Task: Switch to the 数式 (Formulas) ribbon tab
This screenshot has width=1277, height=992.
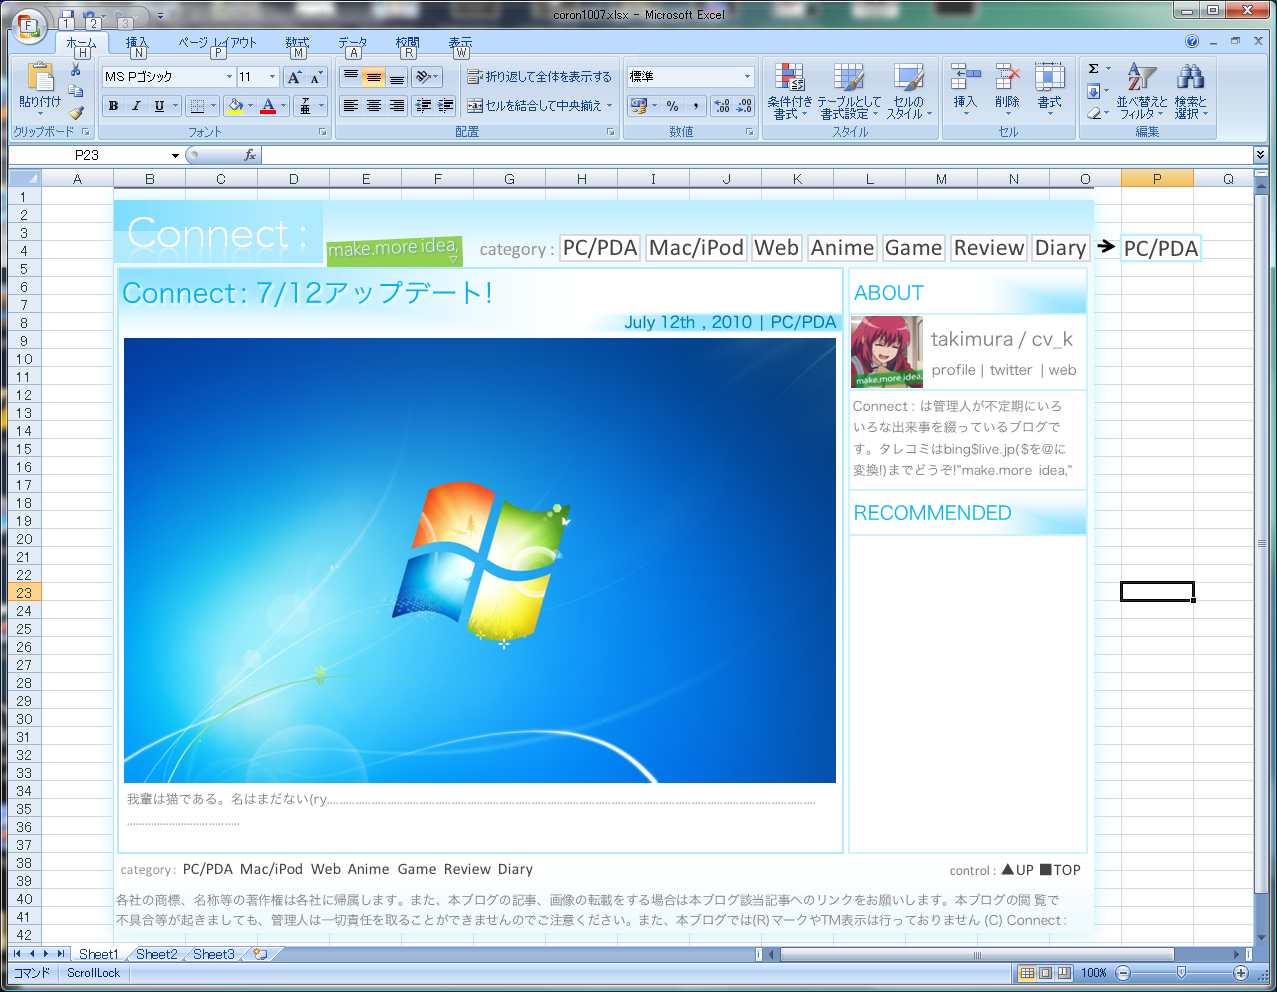Action: 297,43
